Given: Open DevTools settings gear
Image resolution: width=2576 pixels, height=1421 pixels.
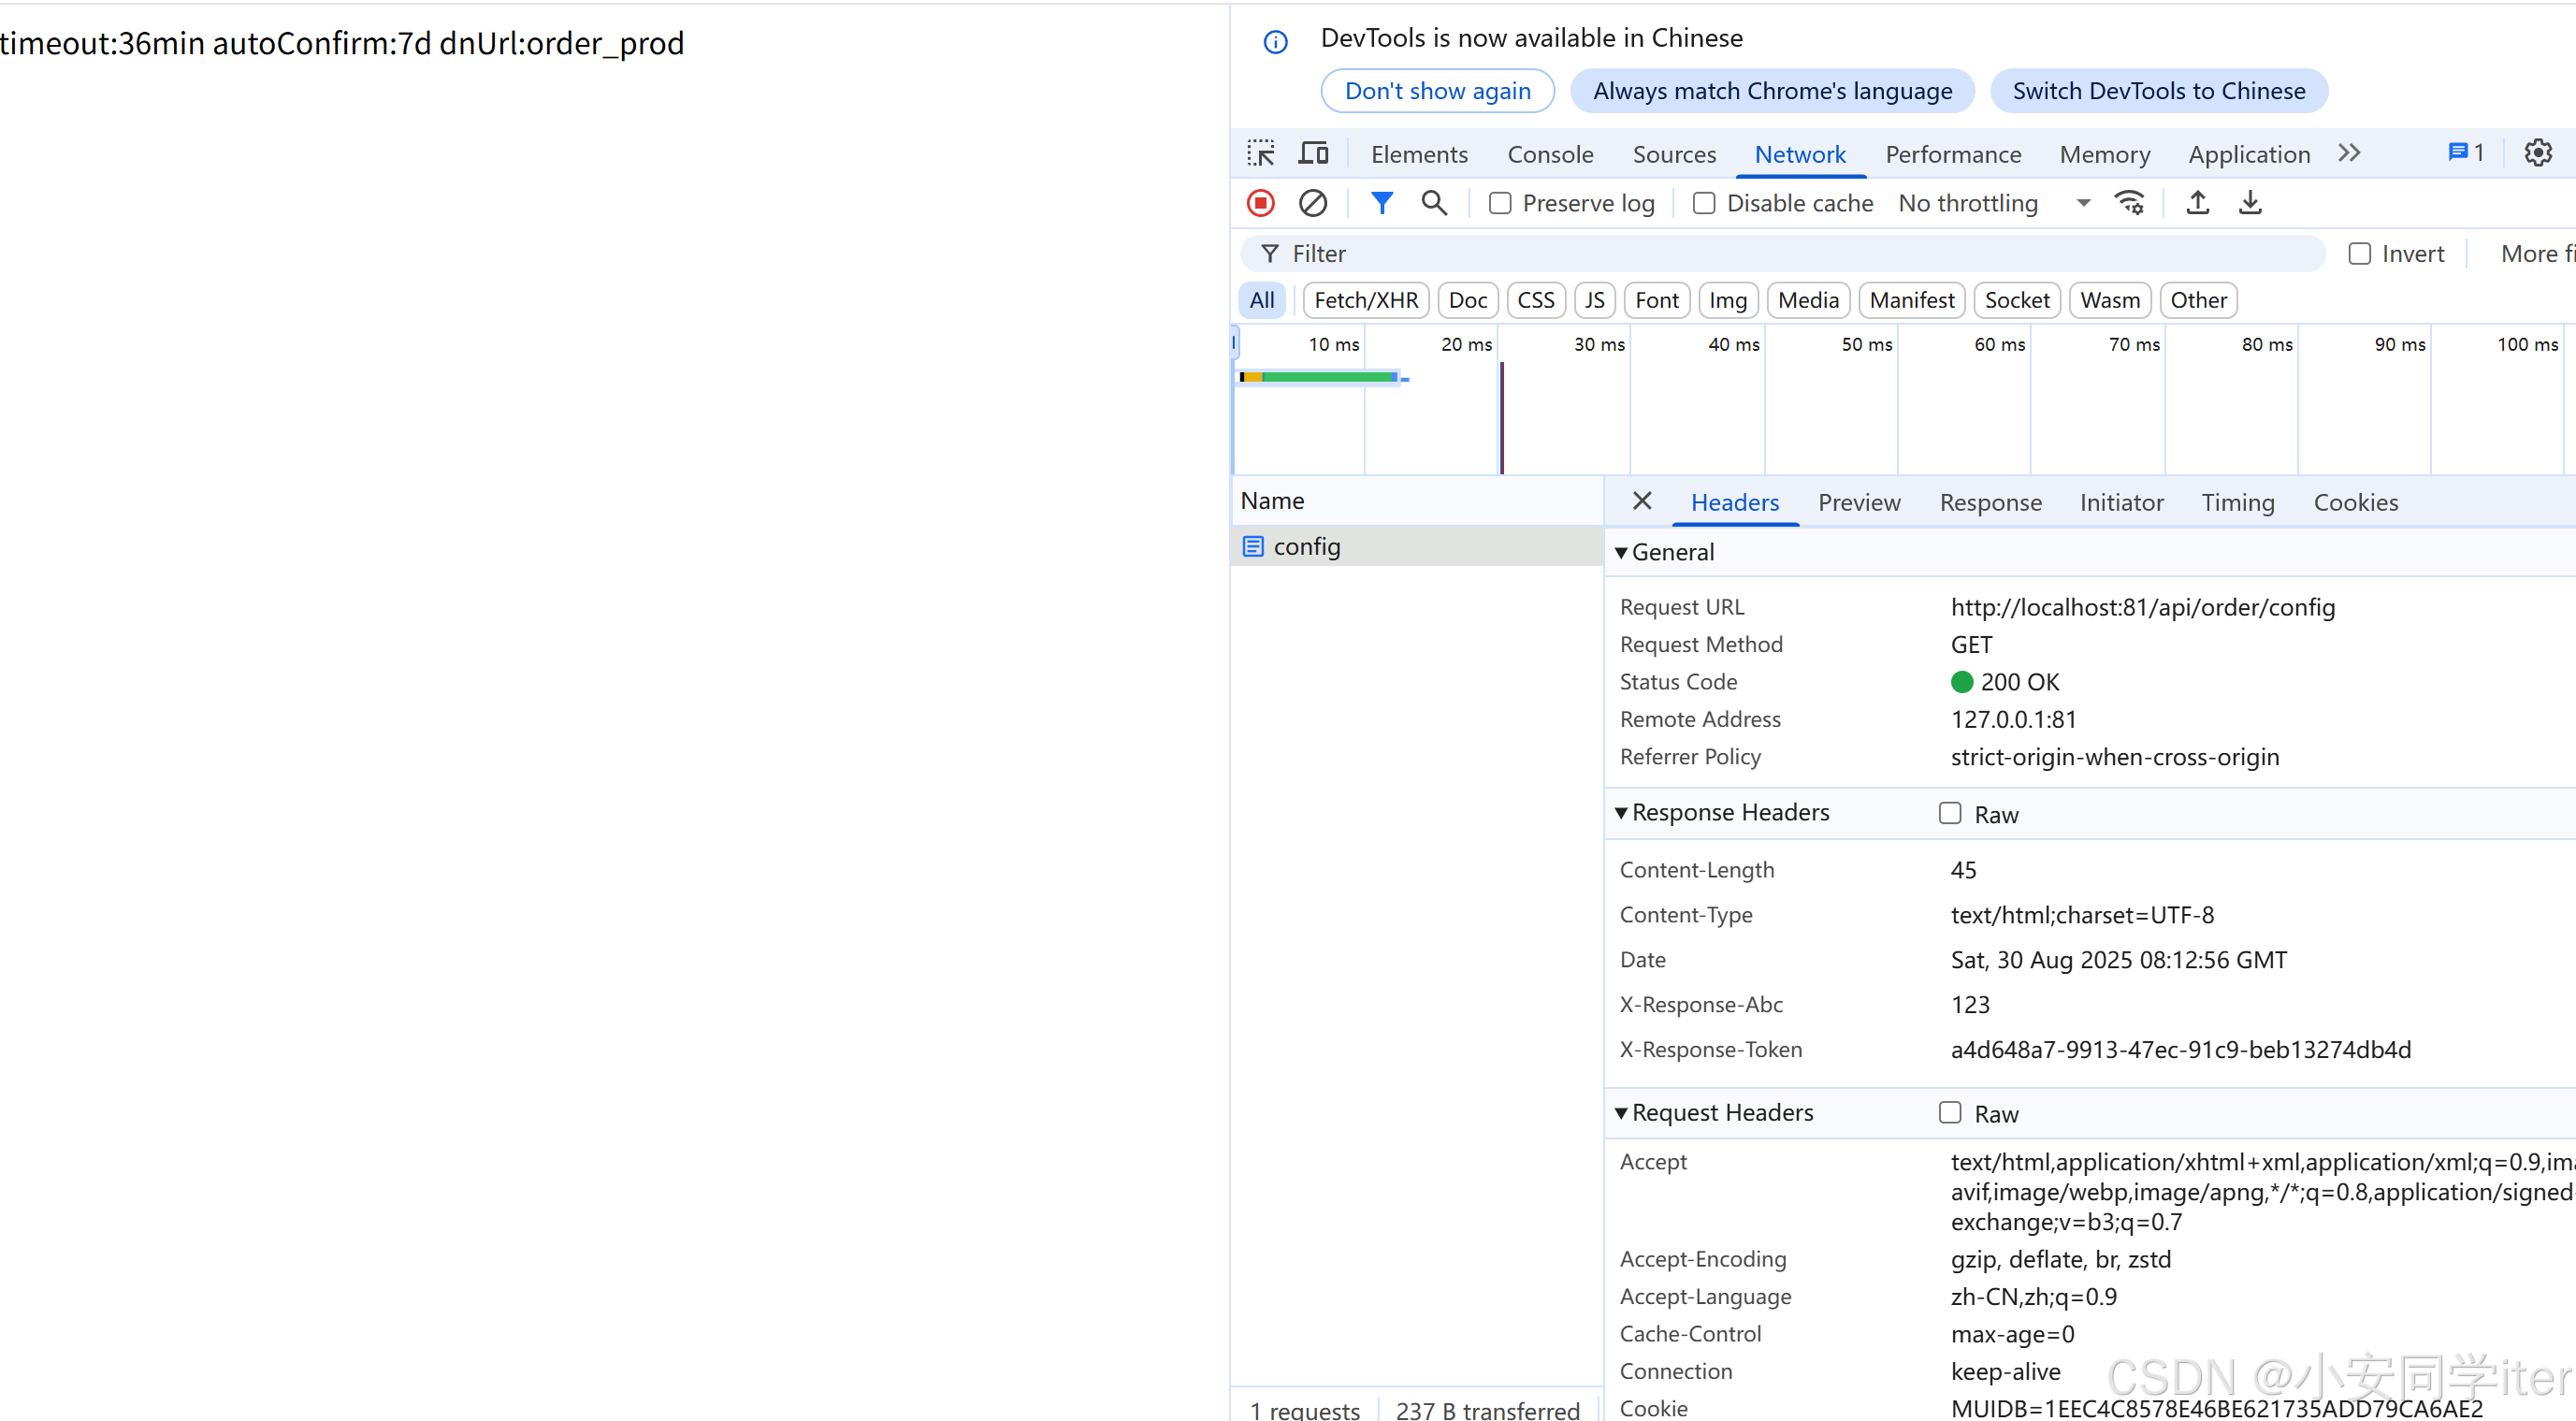Looking at the screenshot, I should (x=2538, y=153).
